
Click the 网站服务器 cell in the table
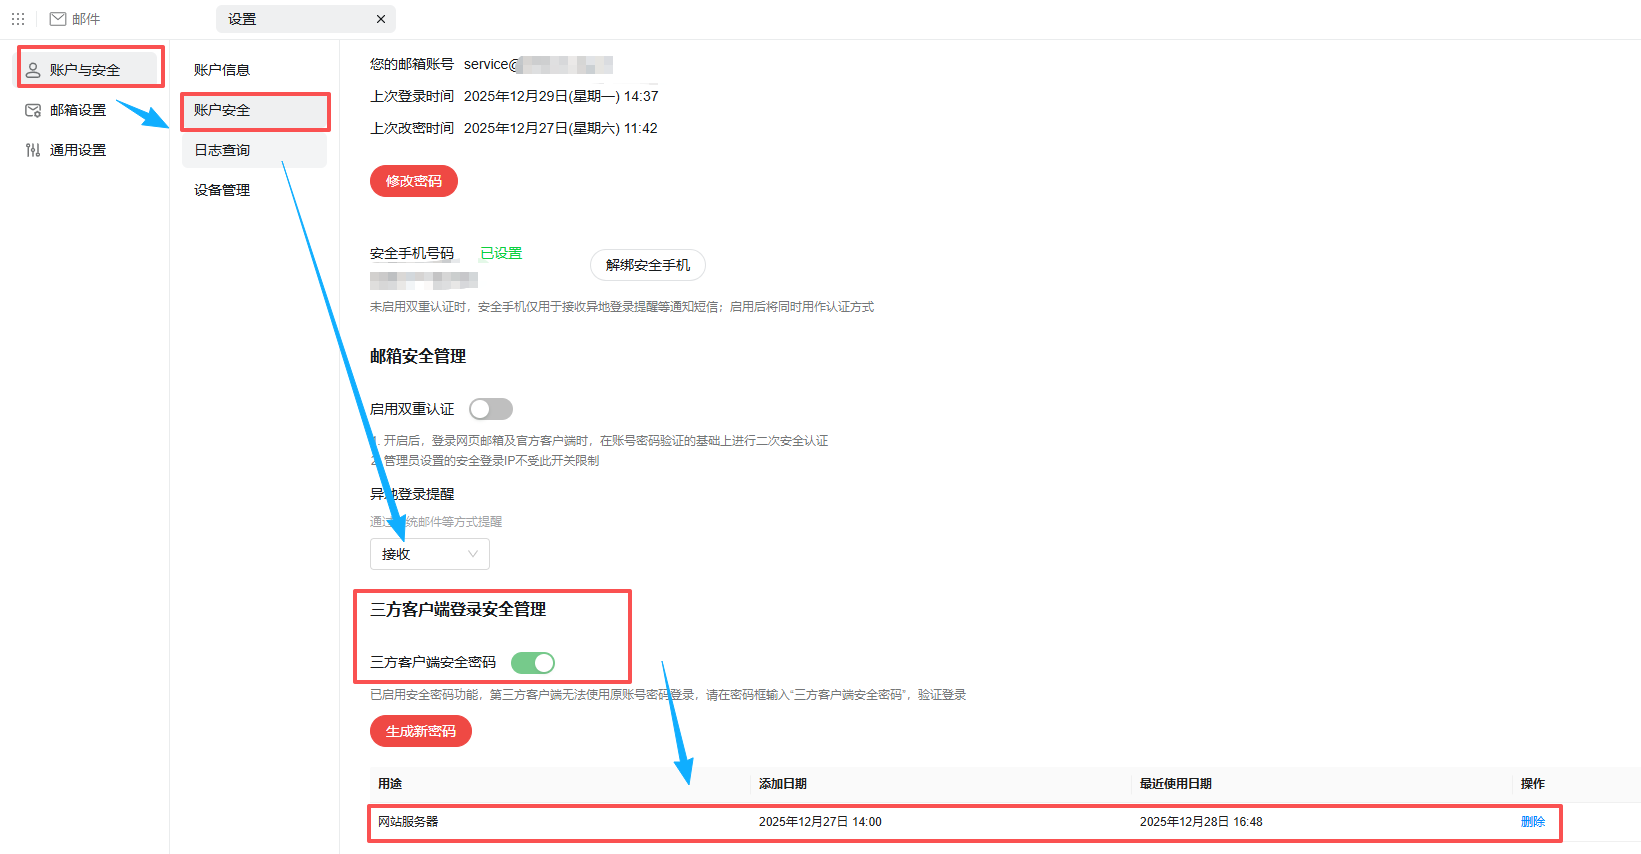(408, 822)
